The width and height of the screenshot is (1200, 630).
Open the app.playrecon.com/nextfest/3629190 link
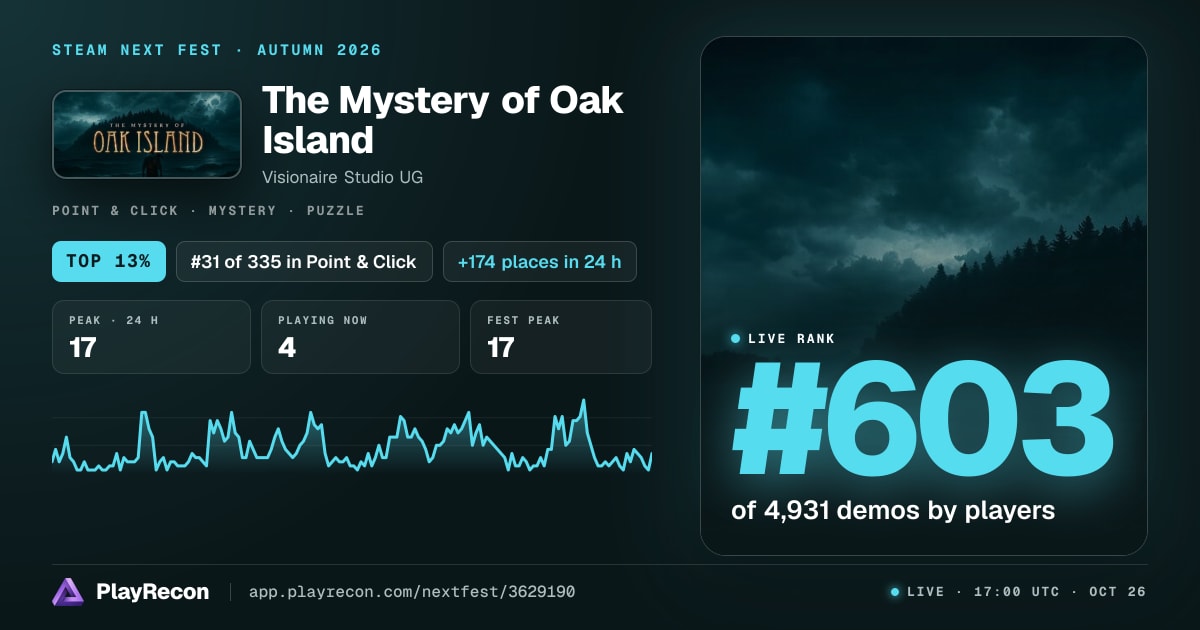(412, 592)
